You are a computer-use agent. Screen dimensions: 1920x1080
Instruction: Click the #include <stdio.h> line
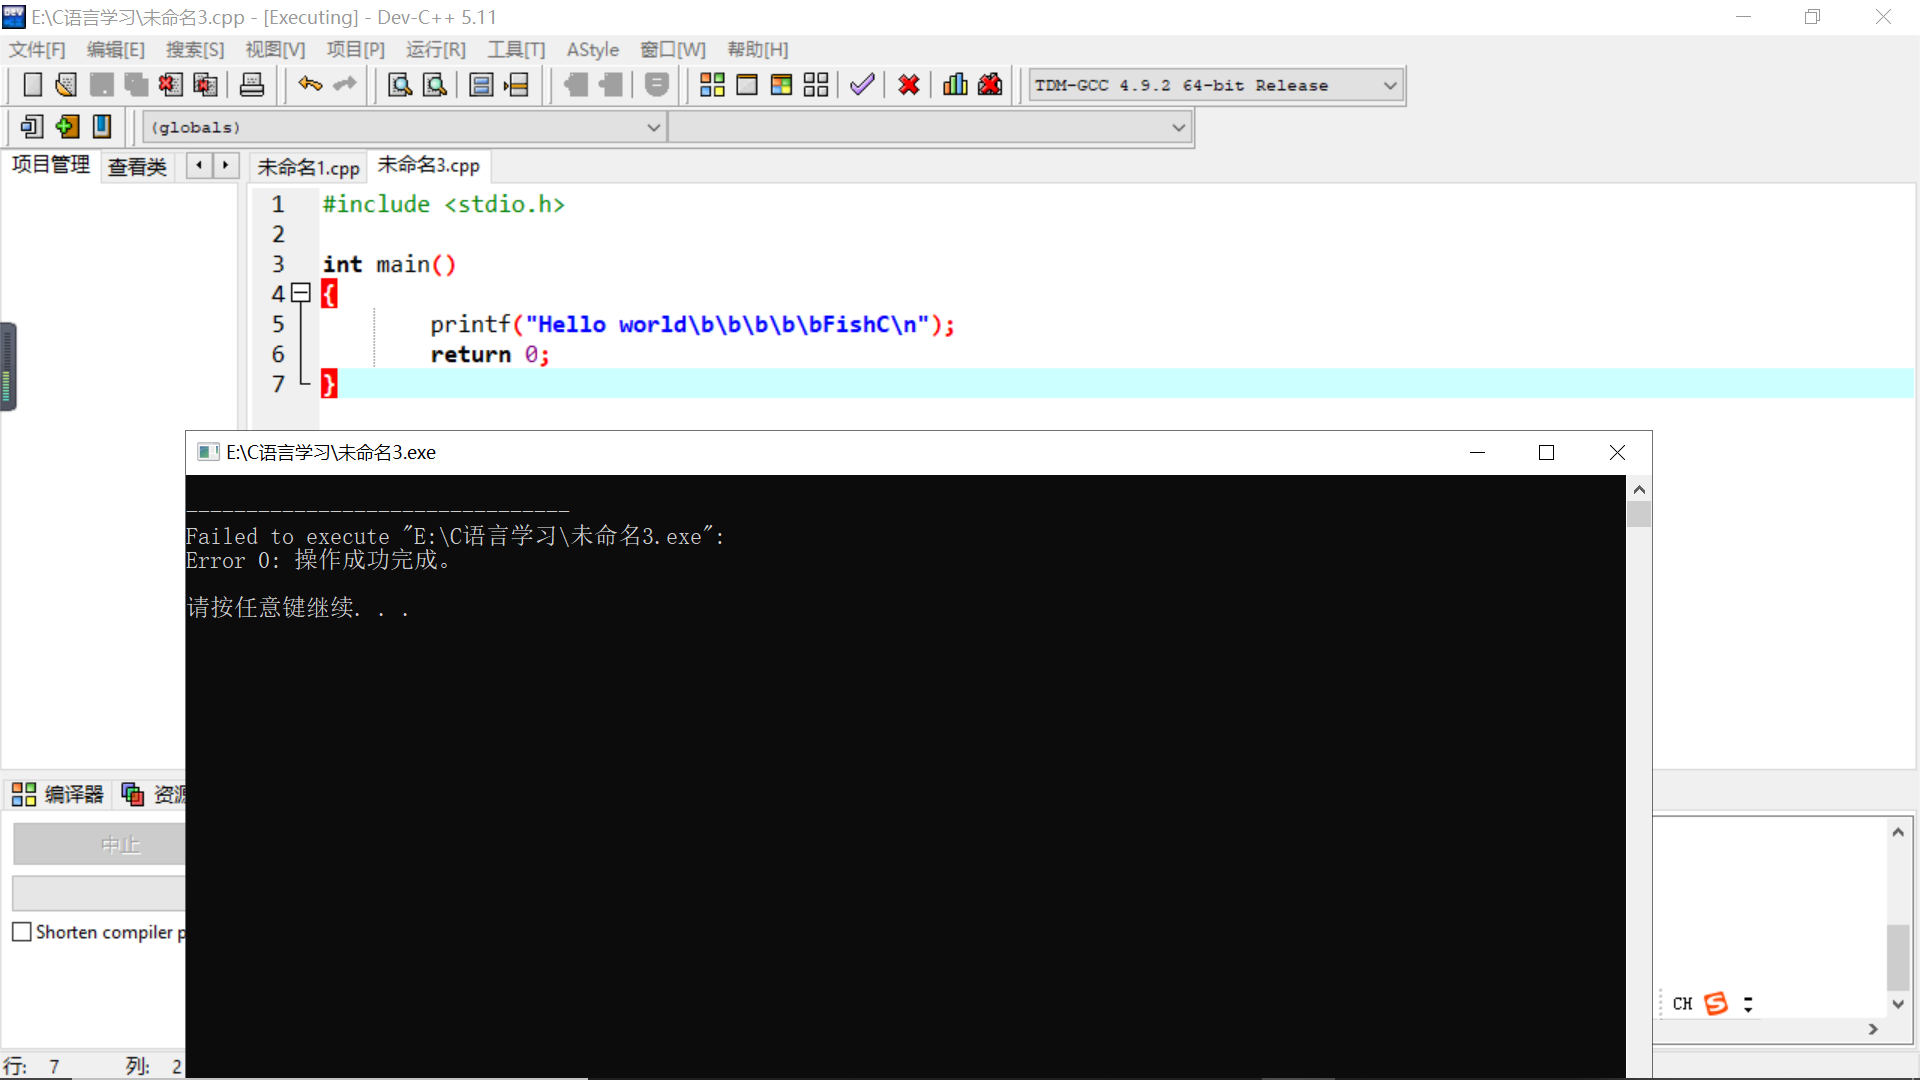pyautogui.click(x=443, y=204)
